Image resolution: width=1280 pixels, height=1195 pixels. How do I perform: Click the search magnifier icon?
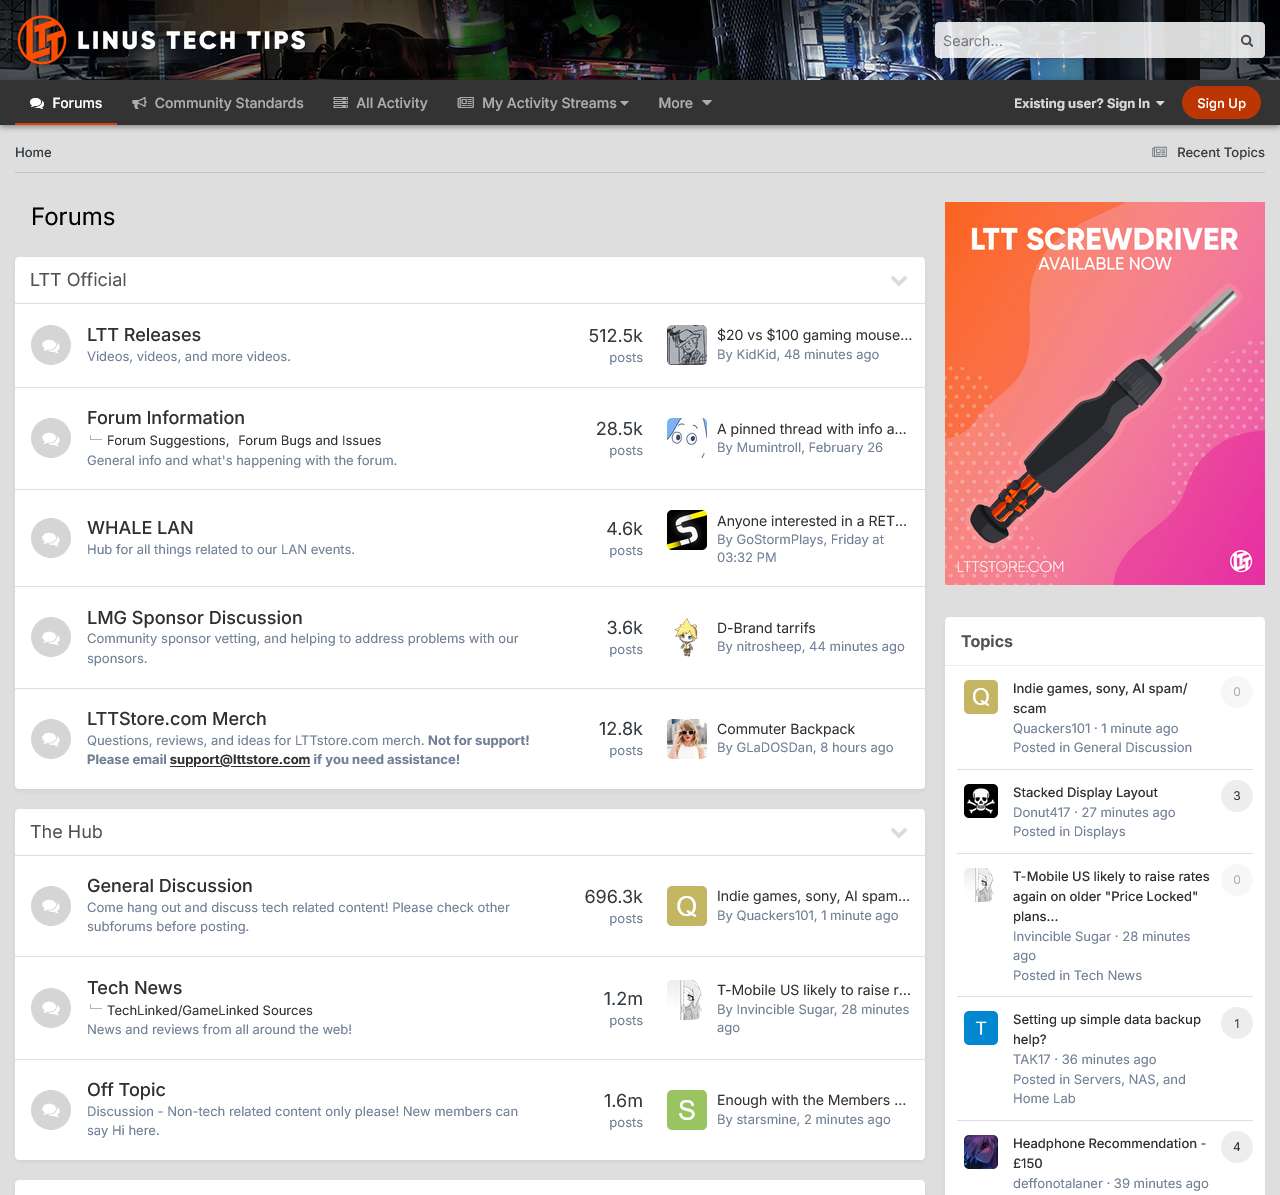tap(1247, 41)
